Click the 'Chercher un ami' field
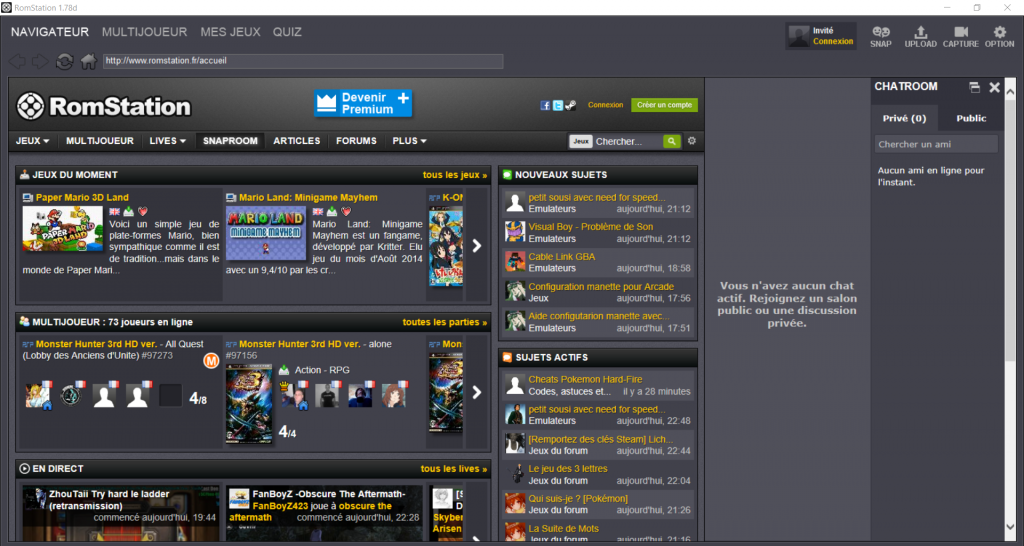Viewport: 1024px width, 546px height. tap(936, 145)
